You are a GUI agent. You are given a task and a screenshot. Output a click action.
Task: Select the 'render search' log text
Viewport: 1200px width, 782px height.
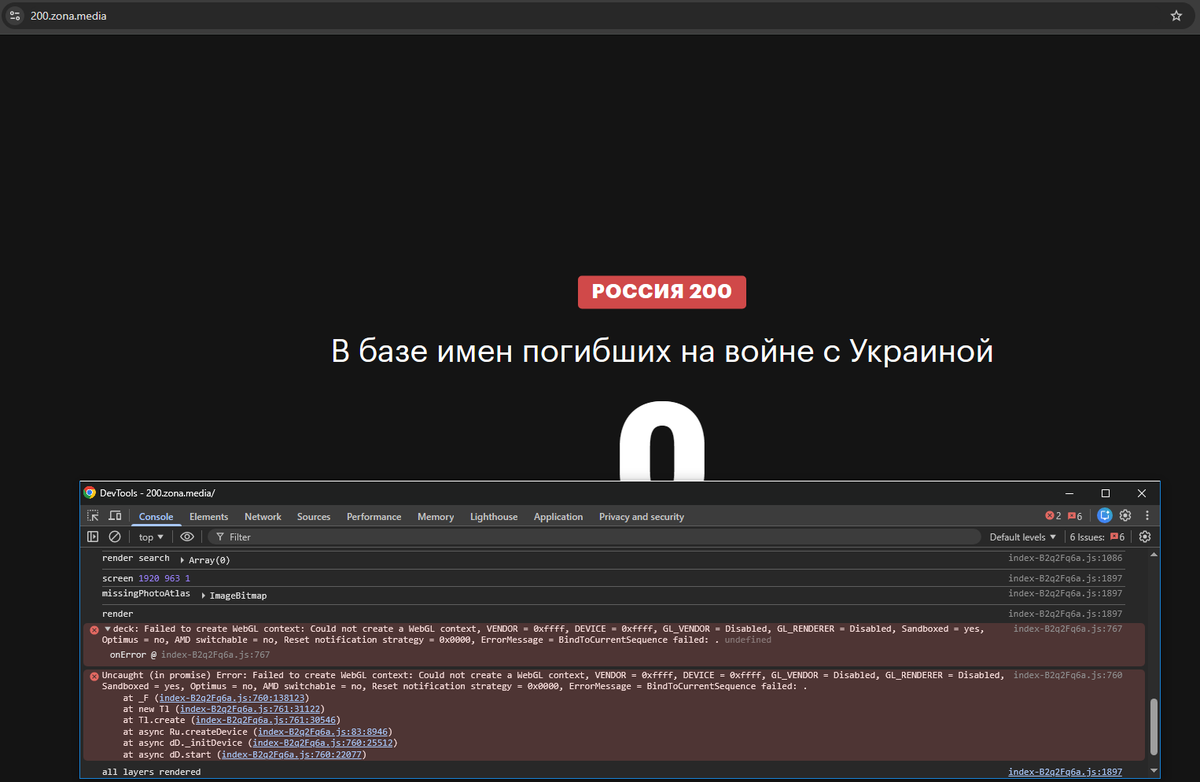136,558
